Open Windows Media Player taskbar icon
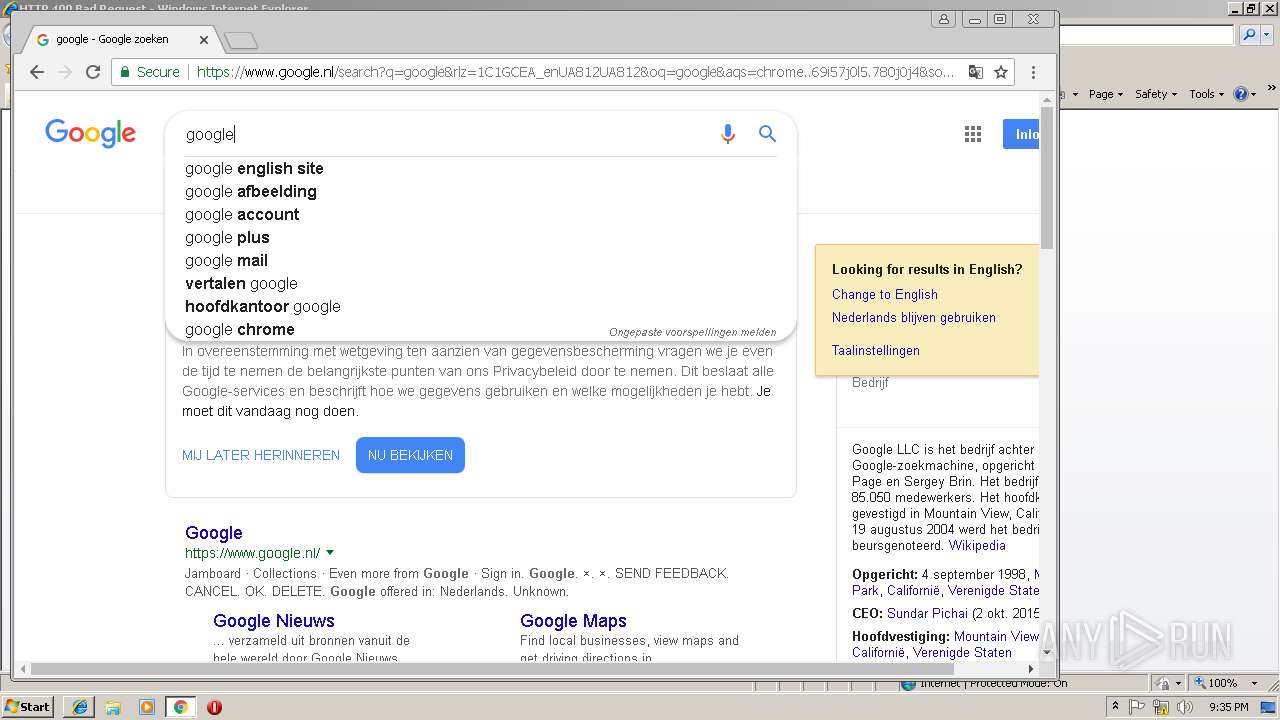The height and width of the screenshot is (720, 1280). pyautogui.click(x=147, y=707)
